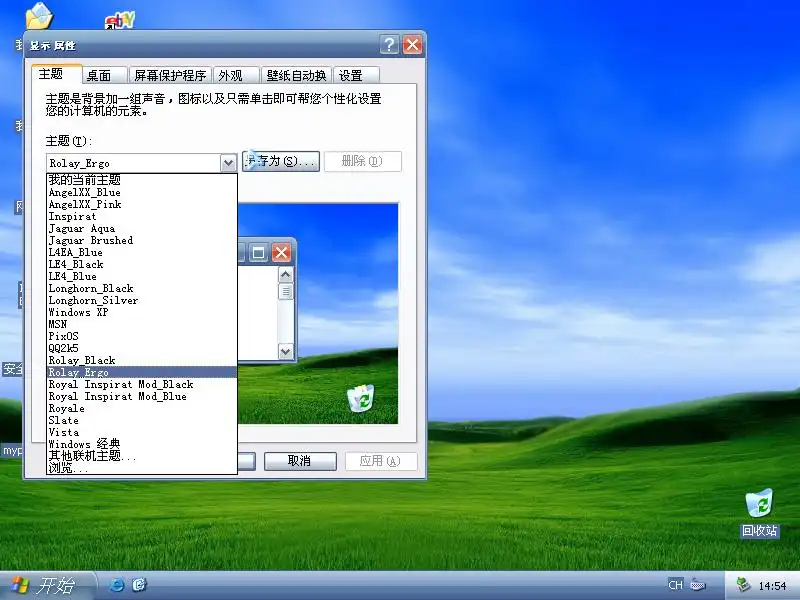Choose Windows 经典 classic theme
800x600 pixels.
[142, 444]
